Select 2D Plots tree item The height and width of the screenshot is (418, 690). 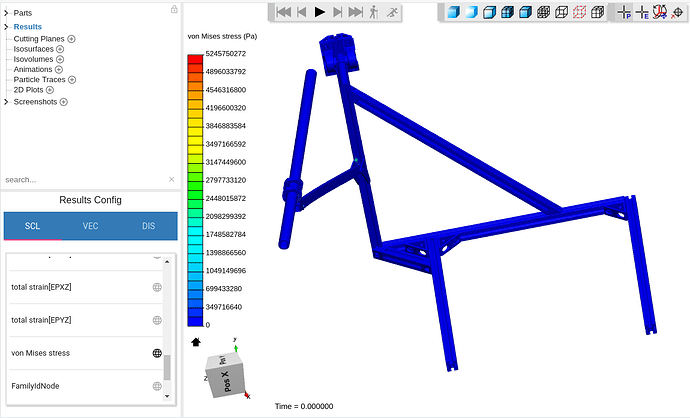point(28,90)
